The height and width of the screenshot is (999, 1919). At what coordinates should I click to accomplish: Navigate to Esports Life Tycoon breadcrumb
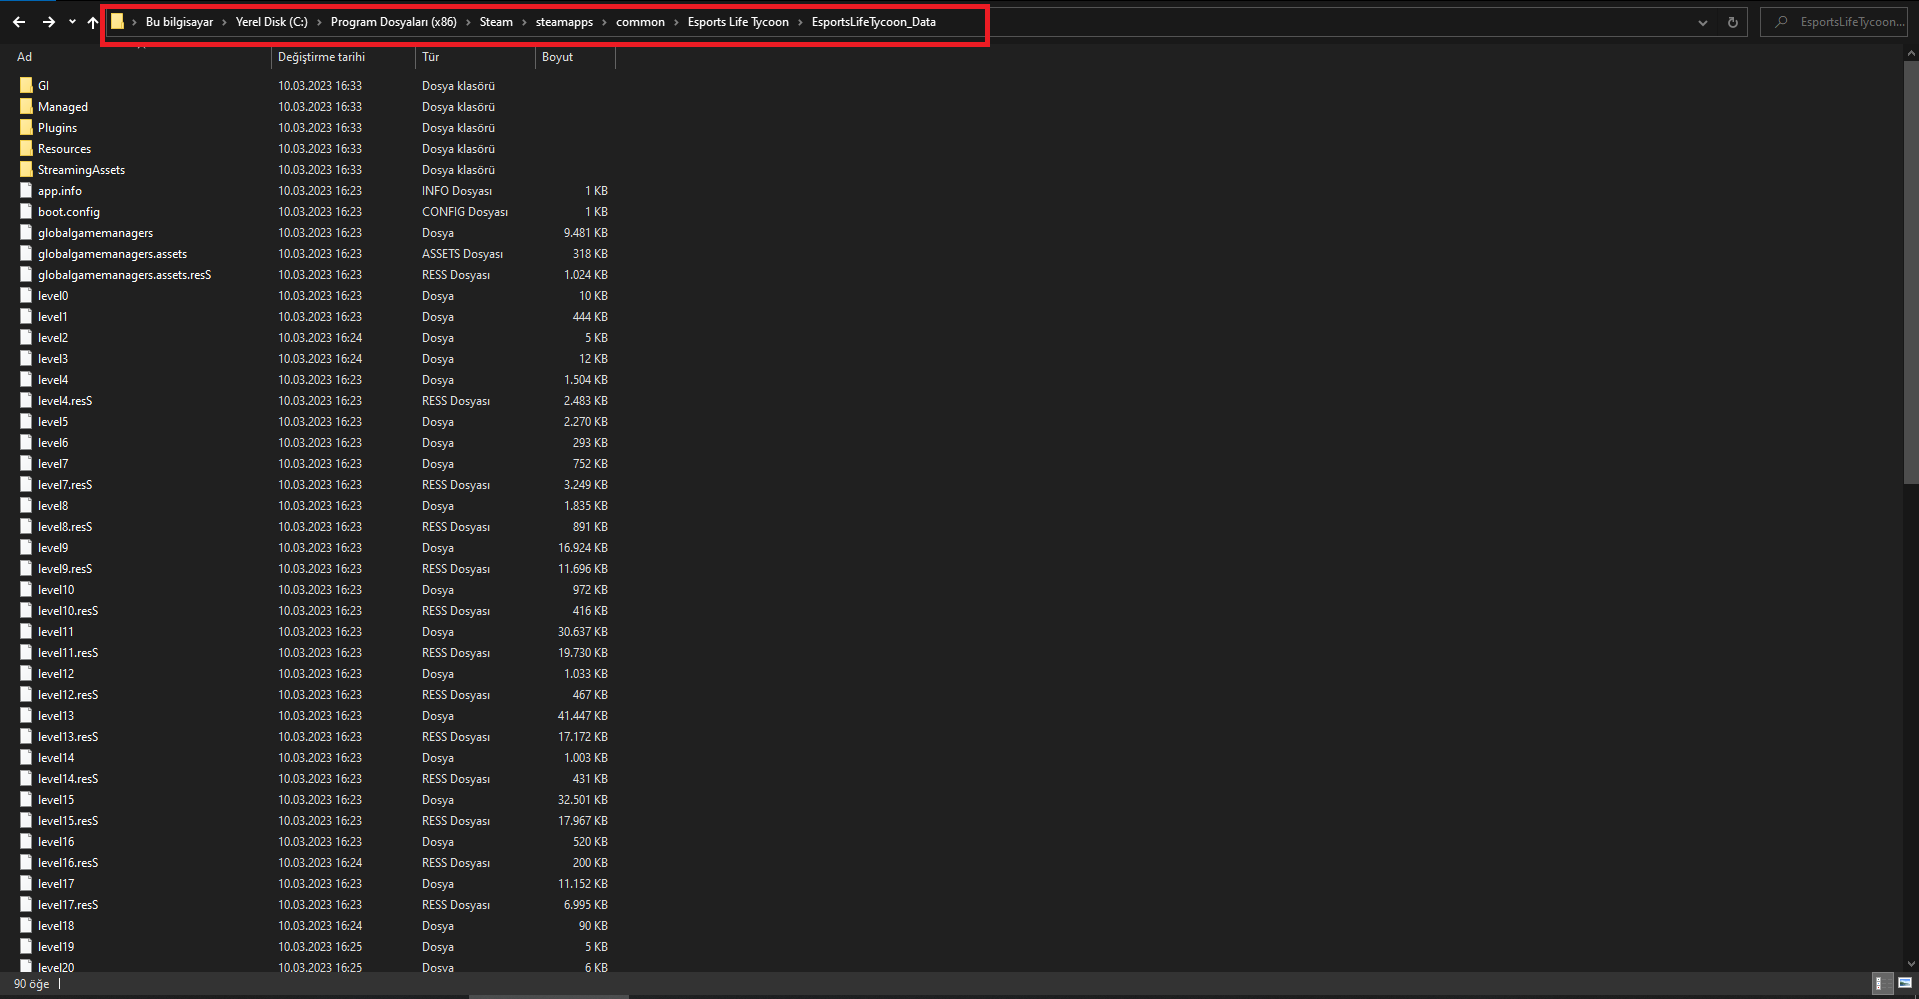[738, 22]
